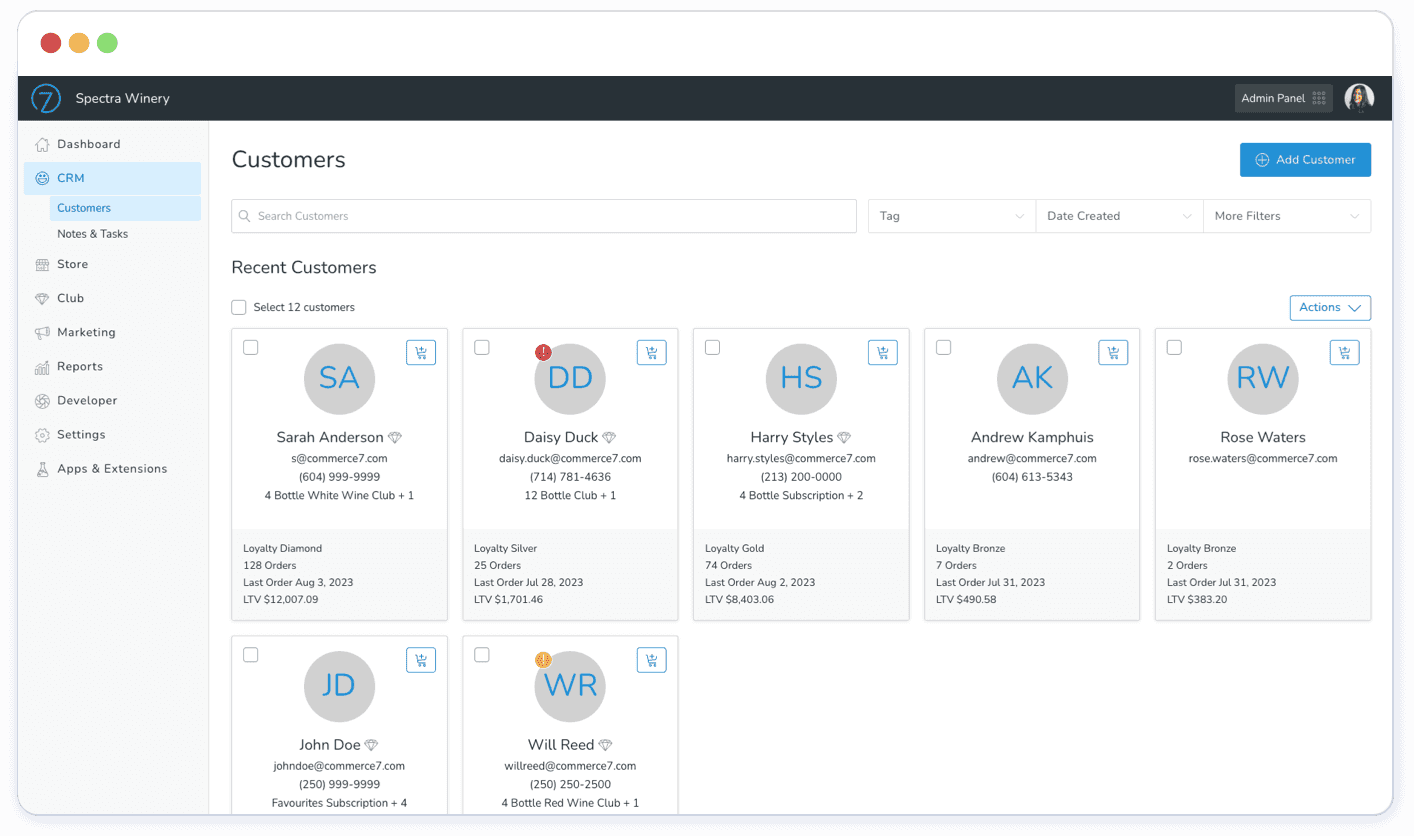Click the Search Customers input field
The width and height of the screenshot is (1414, 836).
pos(544,216)
